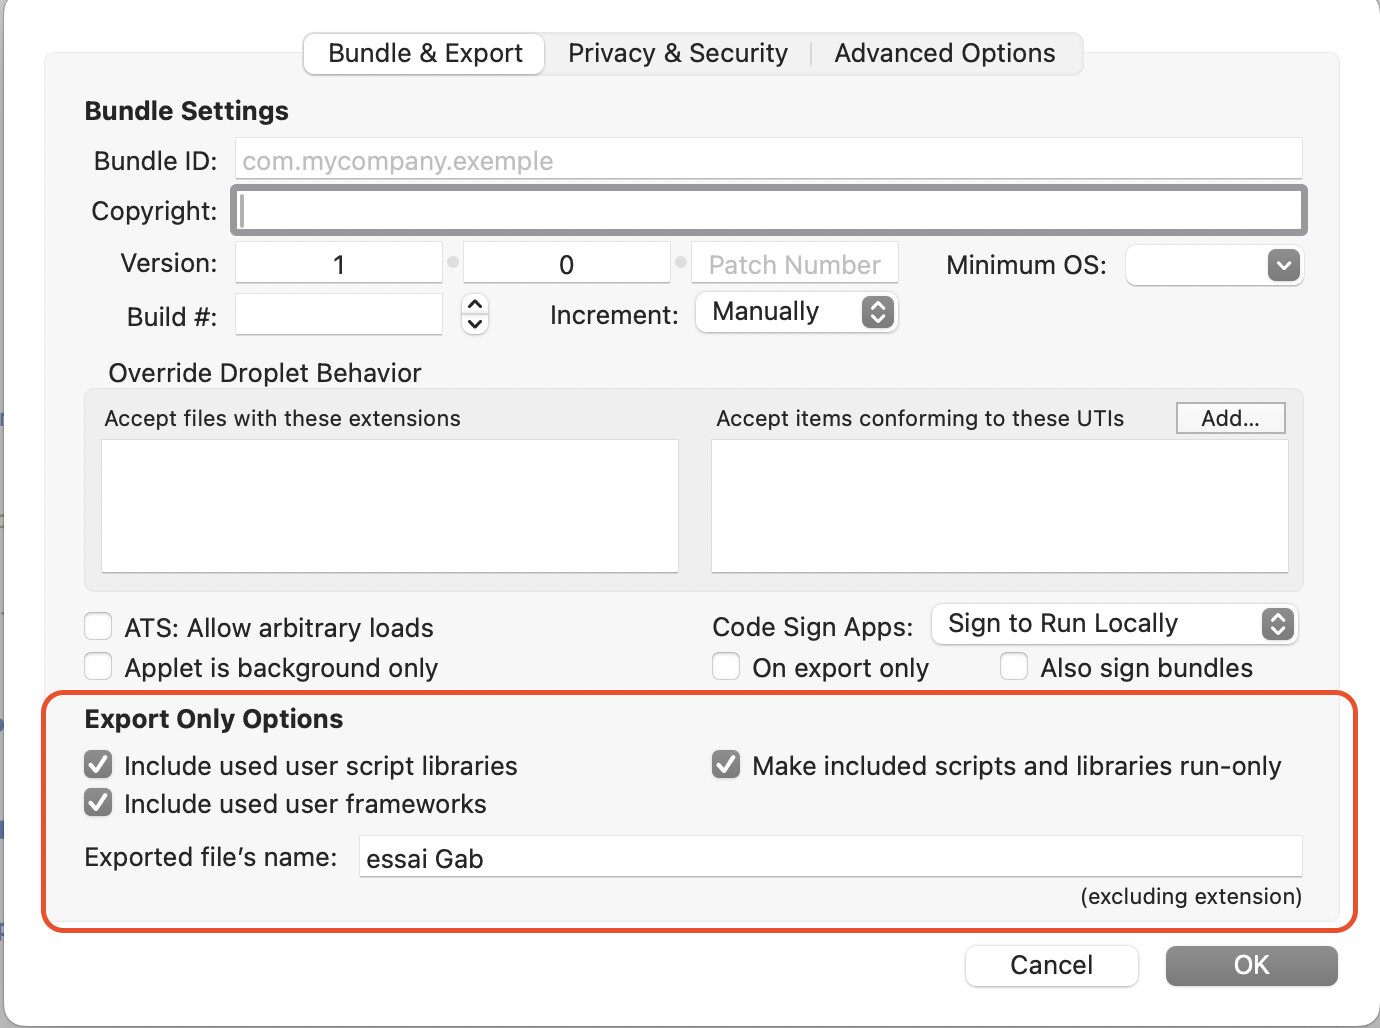Uncheck Include used user frameworks
Screen dimensions: 1380x1028
click(x=98, y=803)
